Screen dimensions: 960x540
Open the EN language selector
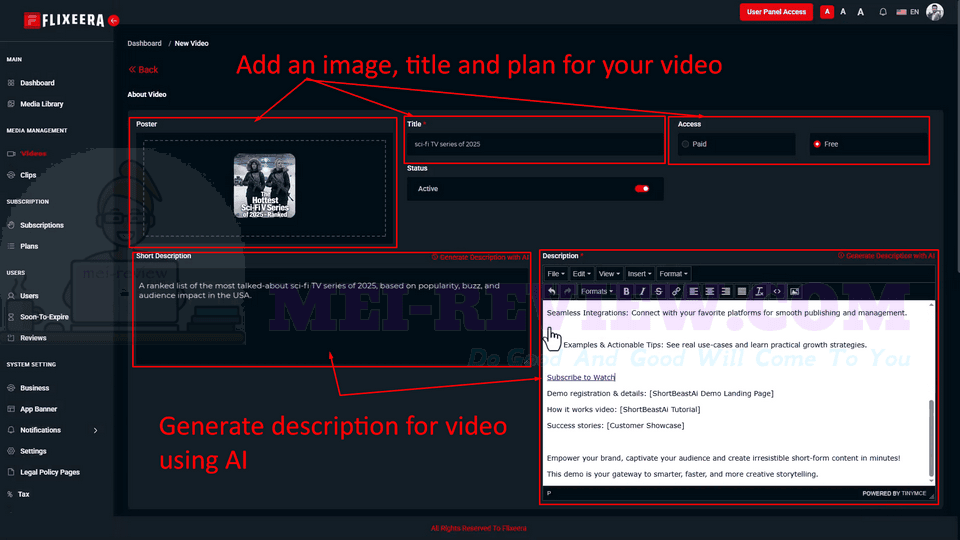907,12
